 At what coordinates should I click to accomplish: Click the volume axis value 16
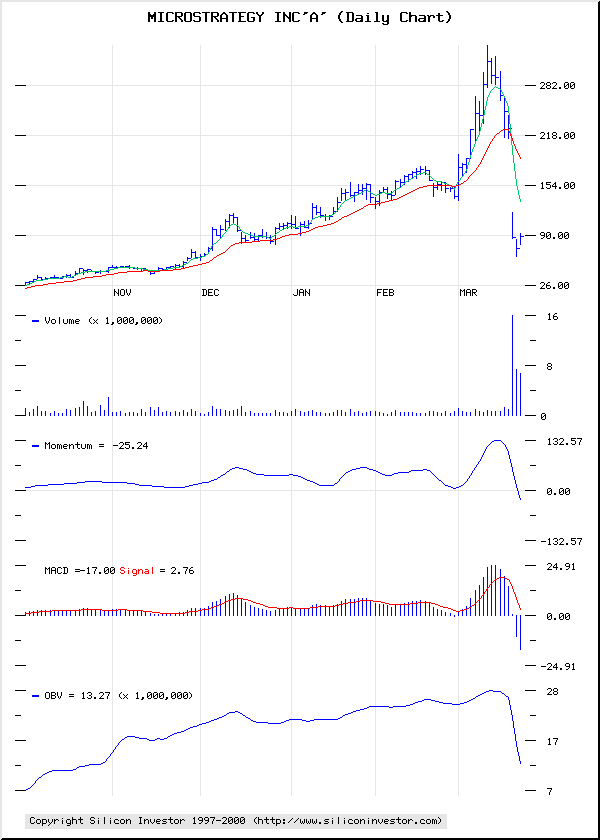[x=552, y=317]
